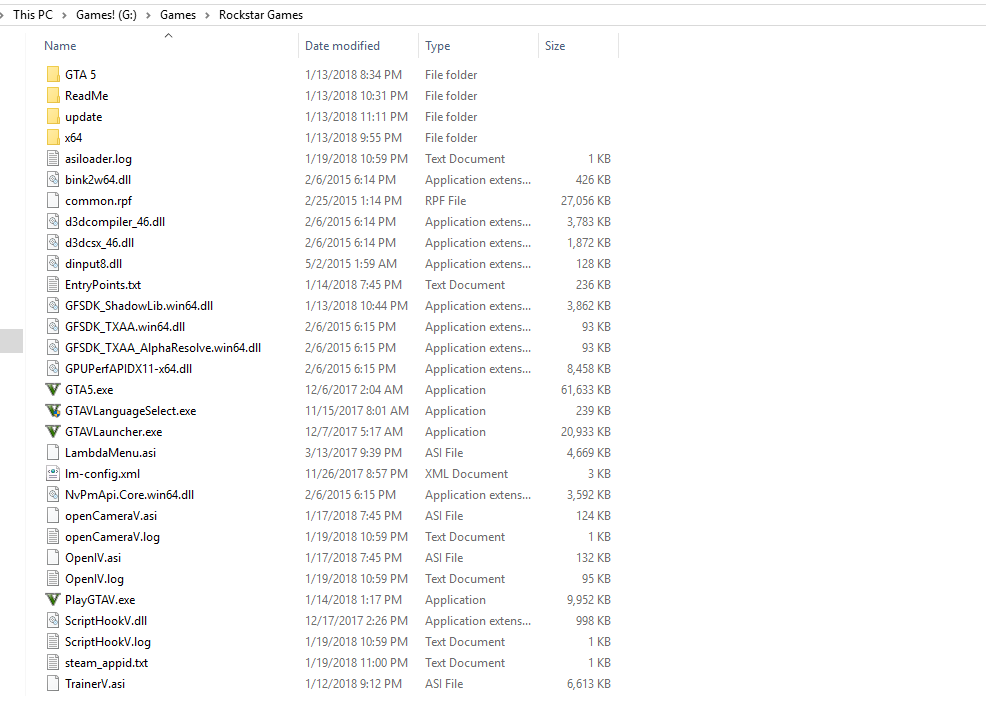
Task: Navigate to This PC in breadcrumb
Action: point(33,14)
